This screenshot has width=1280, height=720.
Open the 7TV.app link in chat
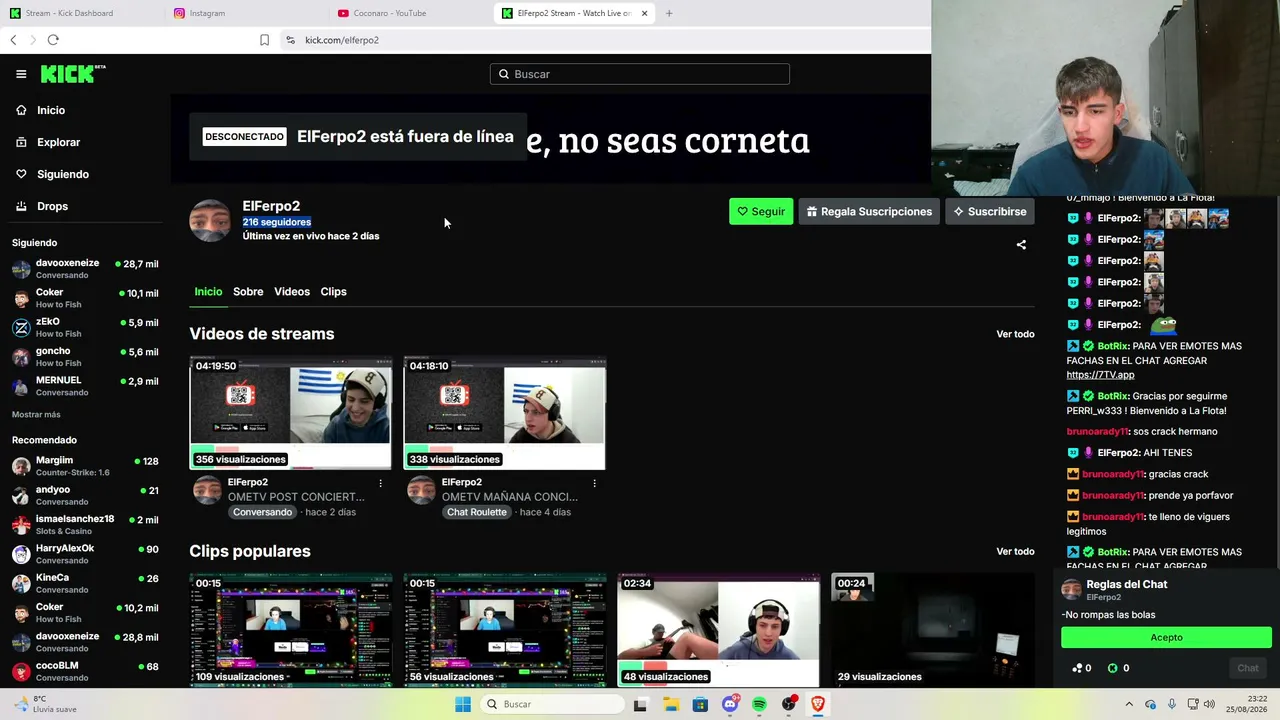1100,375
